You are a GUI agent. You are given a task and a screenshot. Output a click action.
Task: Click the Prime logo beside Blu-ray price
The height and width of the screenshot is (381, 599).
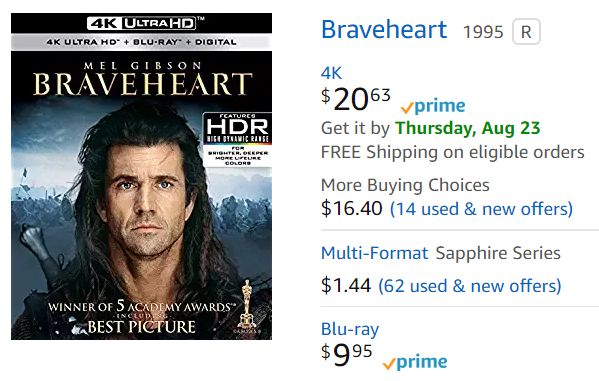click(x=415, y=362)
